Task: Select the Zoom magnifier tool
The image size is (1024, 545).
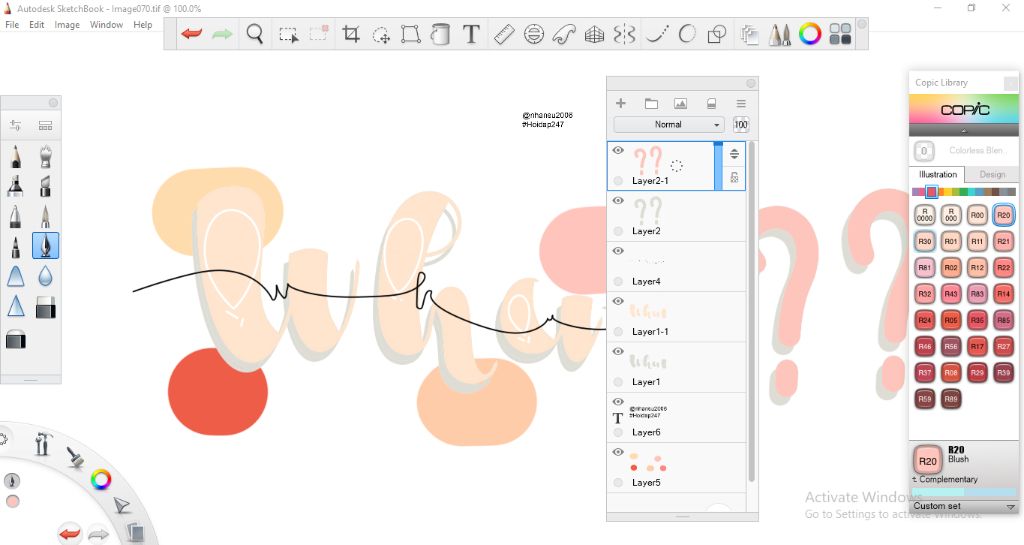Action: [x=255, y=34]
